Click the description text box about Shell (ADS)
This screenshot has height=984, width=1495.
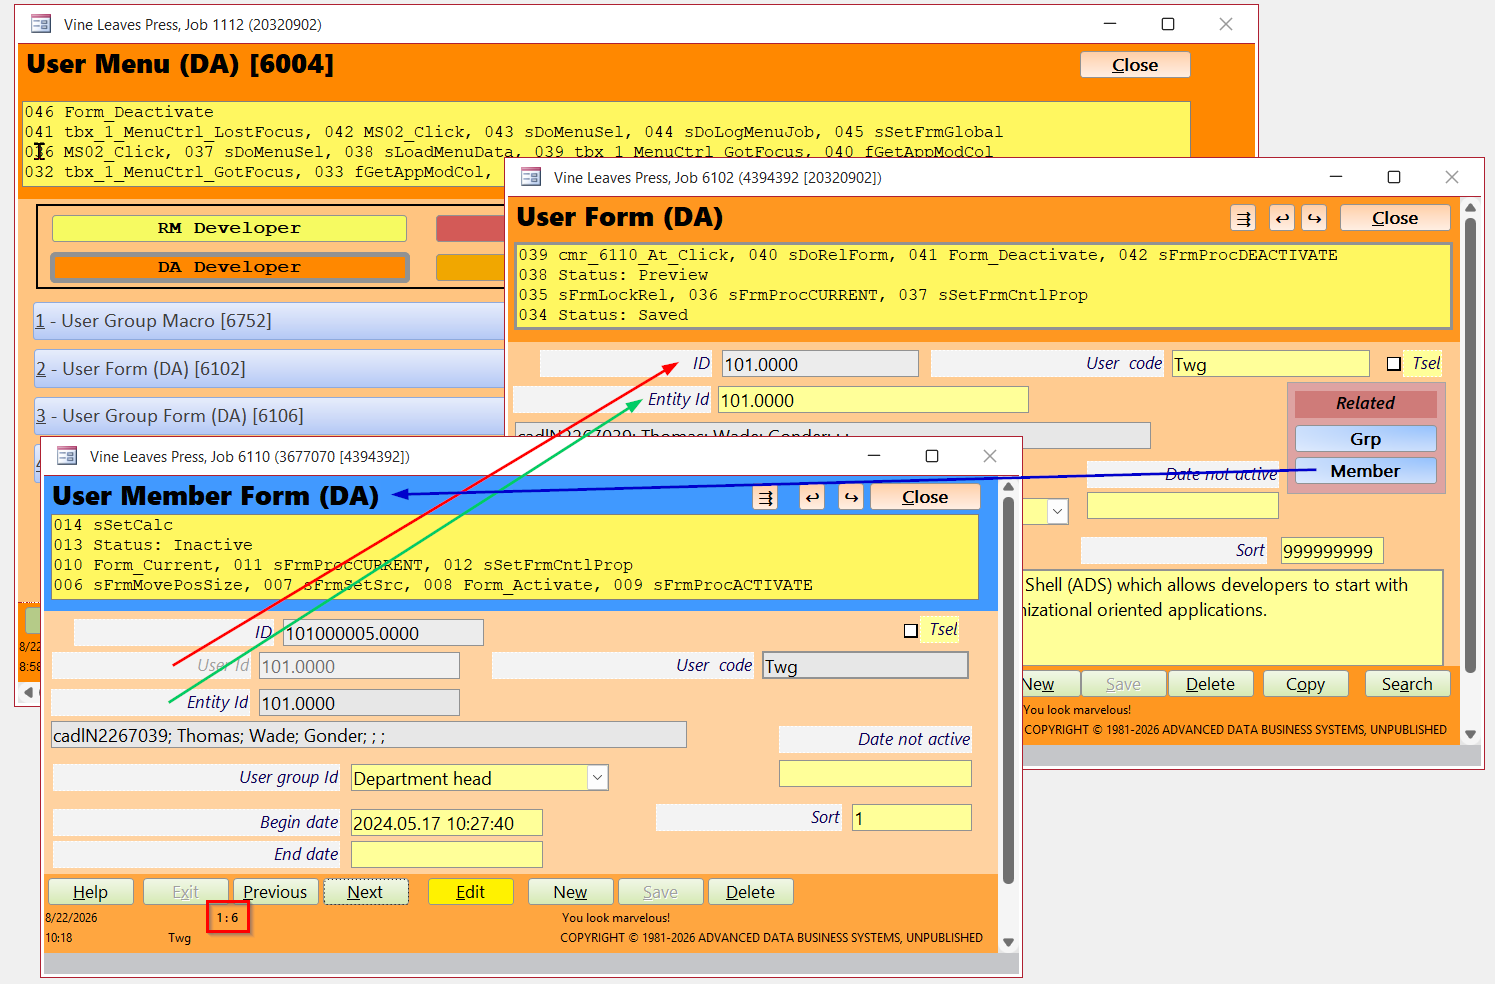pyautogui.click(x=1232, y=617)
